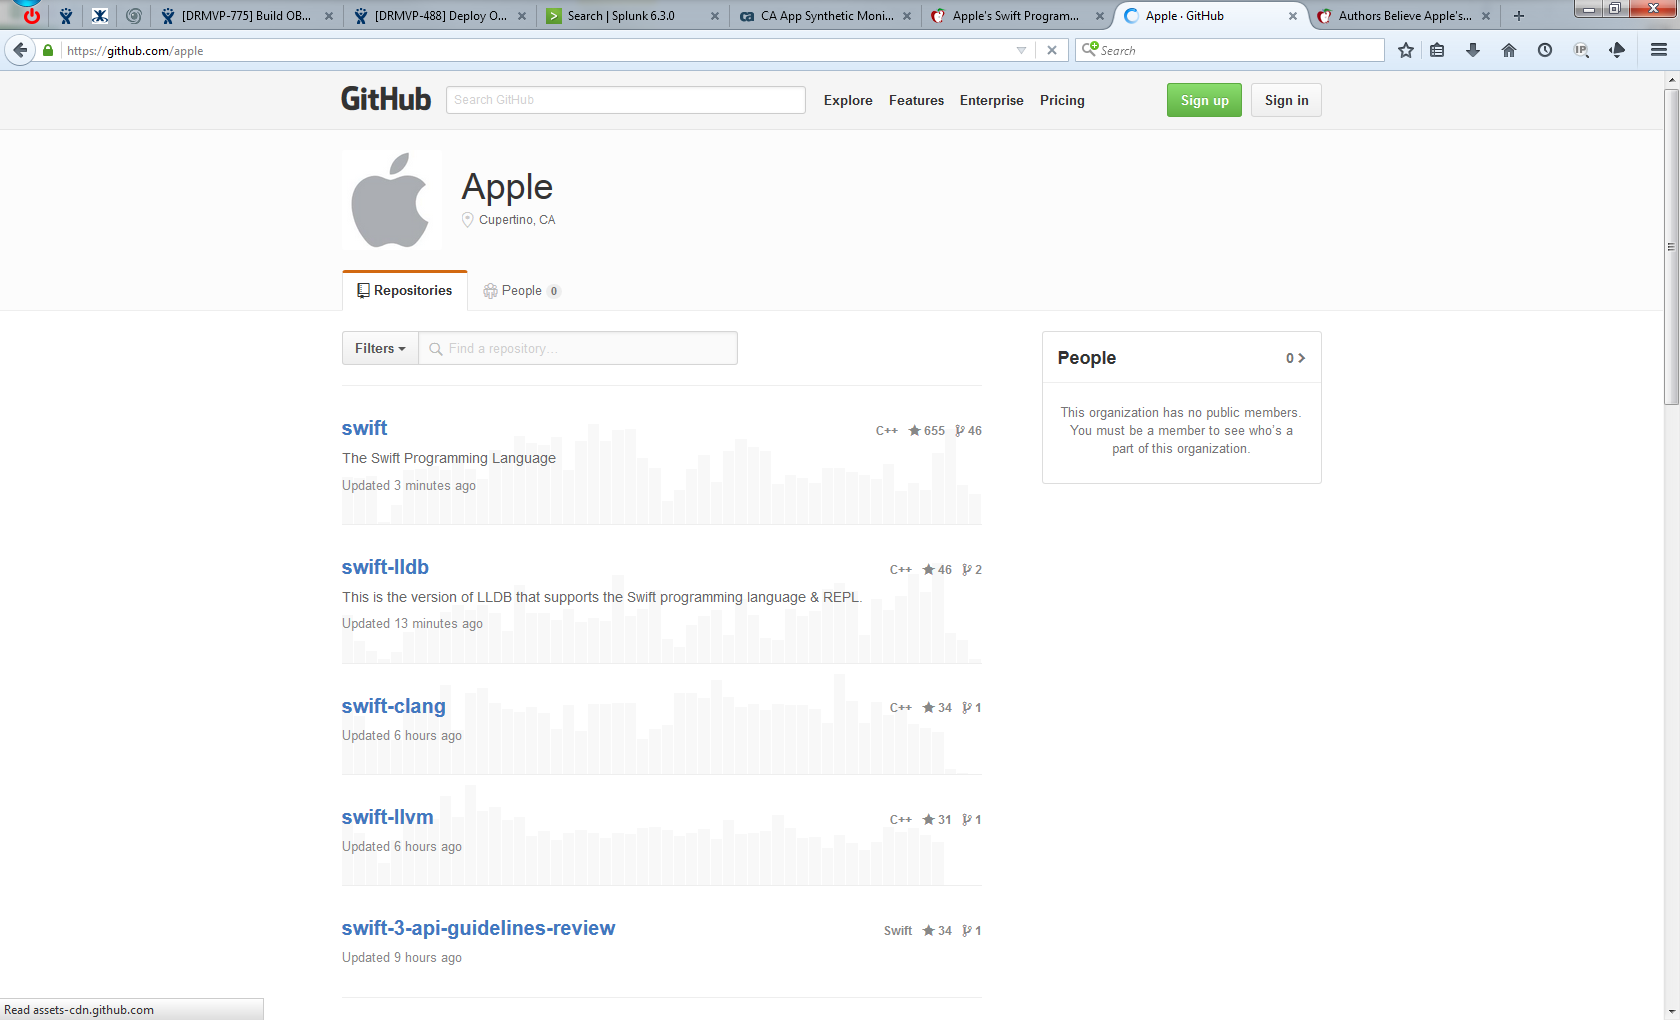Screen dimensions: 1680x1020
Task: Open the swift-clang repository link
Action: [x=394, y=706]
